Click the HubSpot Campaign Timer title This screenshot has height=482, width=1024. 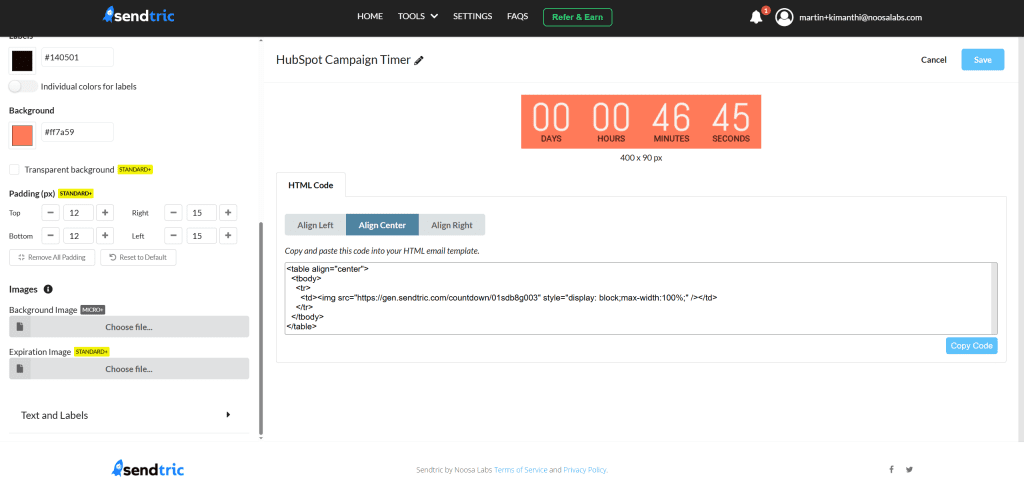343,60
